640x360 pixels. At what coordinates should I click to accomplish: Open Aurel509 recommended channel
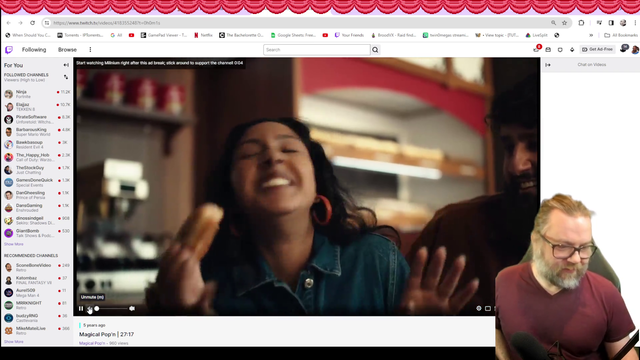click(x=37, y=293)
